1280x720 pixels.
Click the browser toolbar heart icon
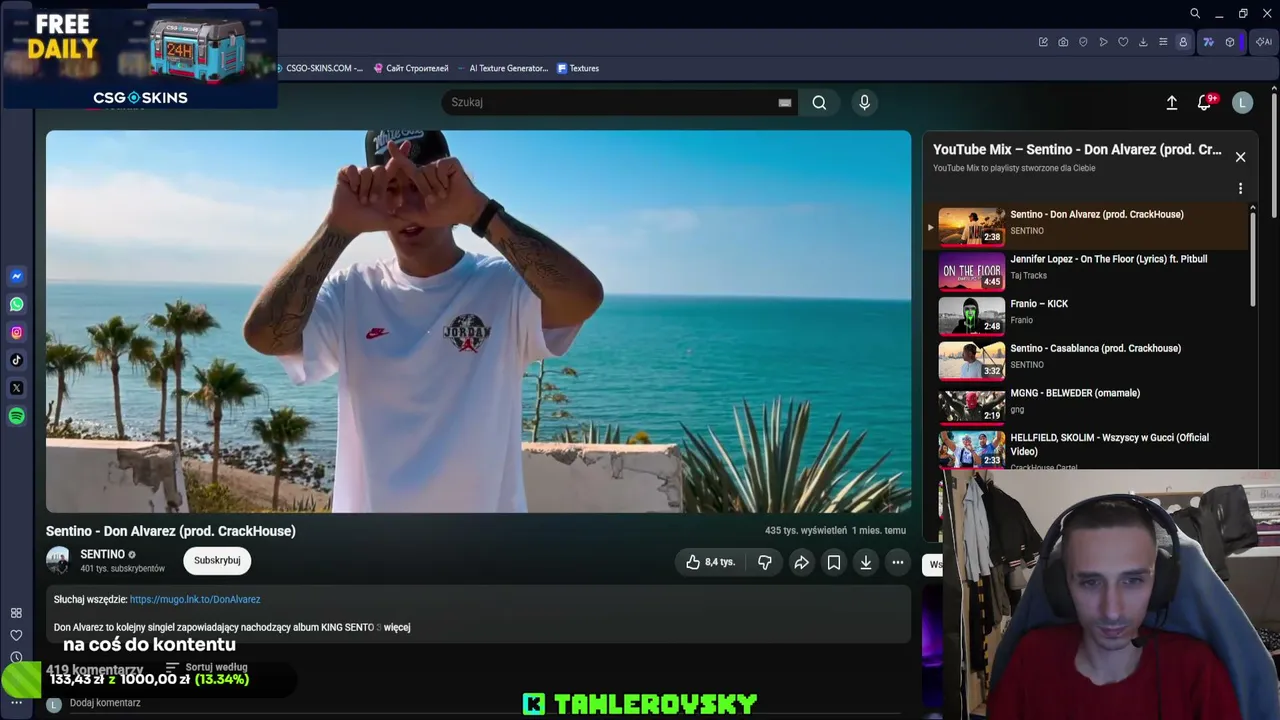[x=1123, y=42]
